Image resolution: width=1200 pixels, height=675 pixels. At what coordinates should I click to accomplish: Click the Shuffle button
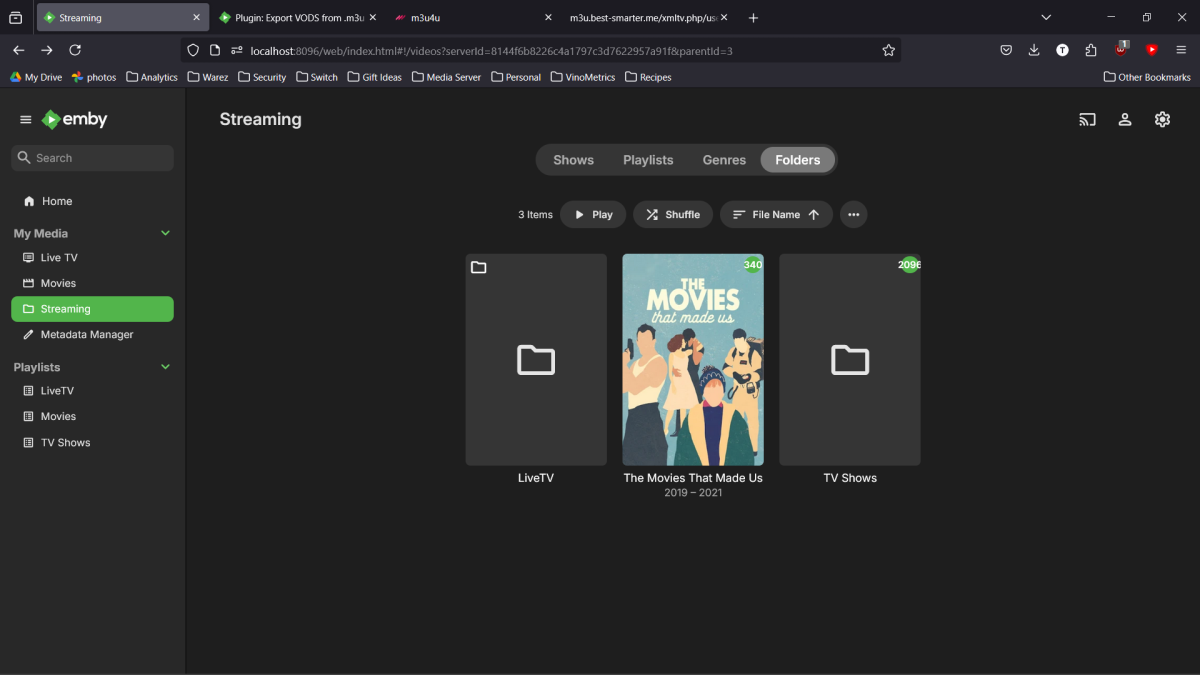[673, 215]
